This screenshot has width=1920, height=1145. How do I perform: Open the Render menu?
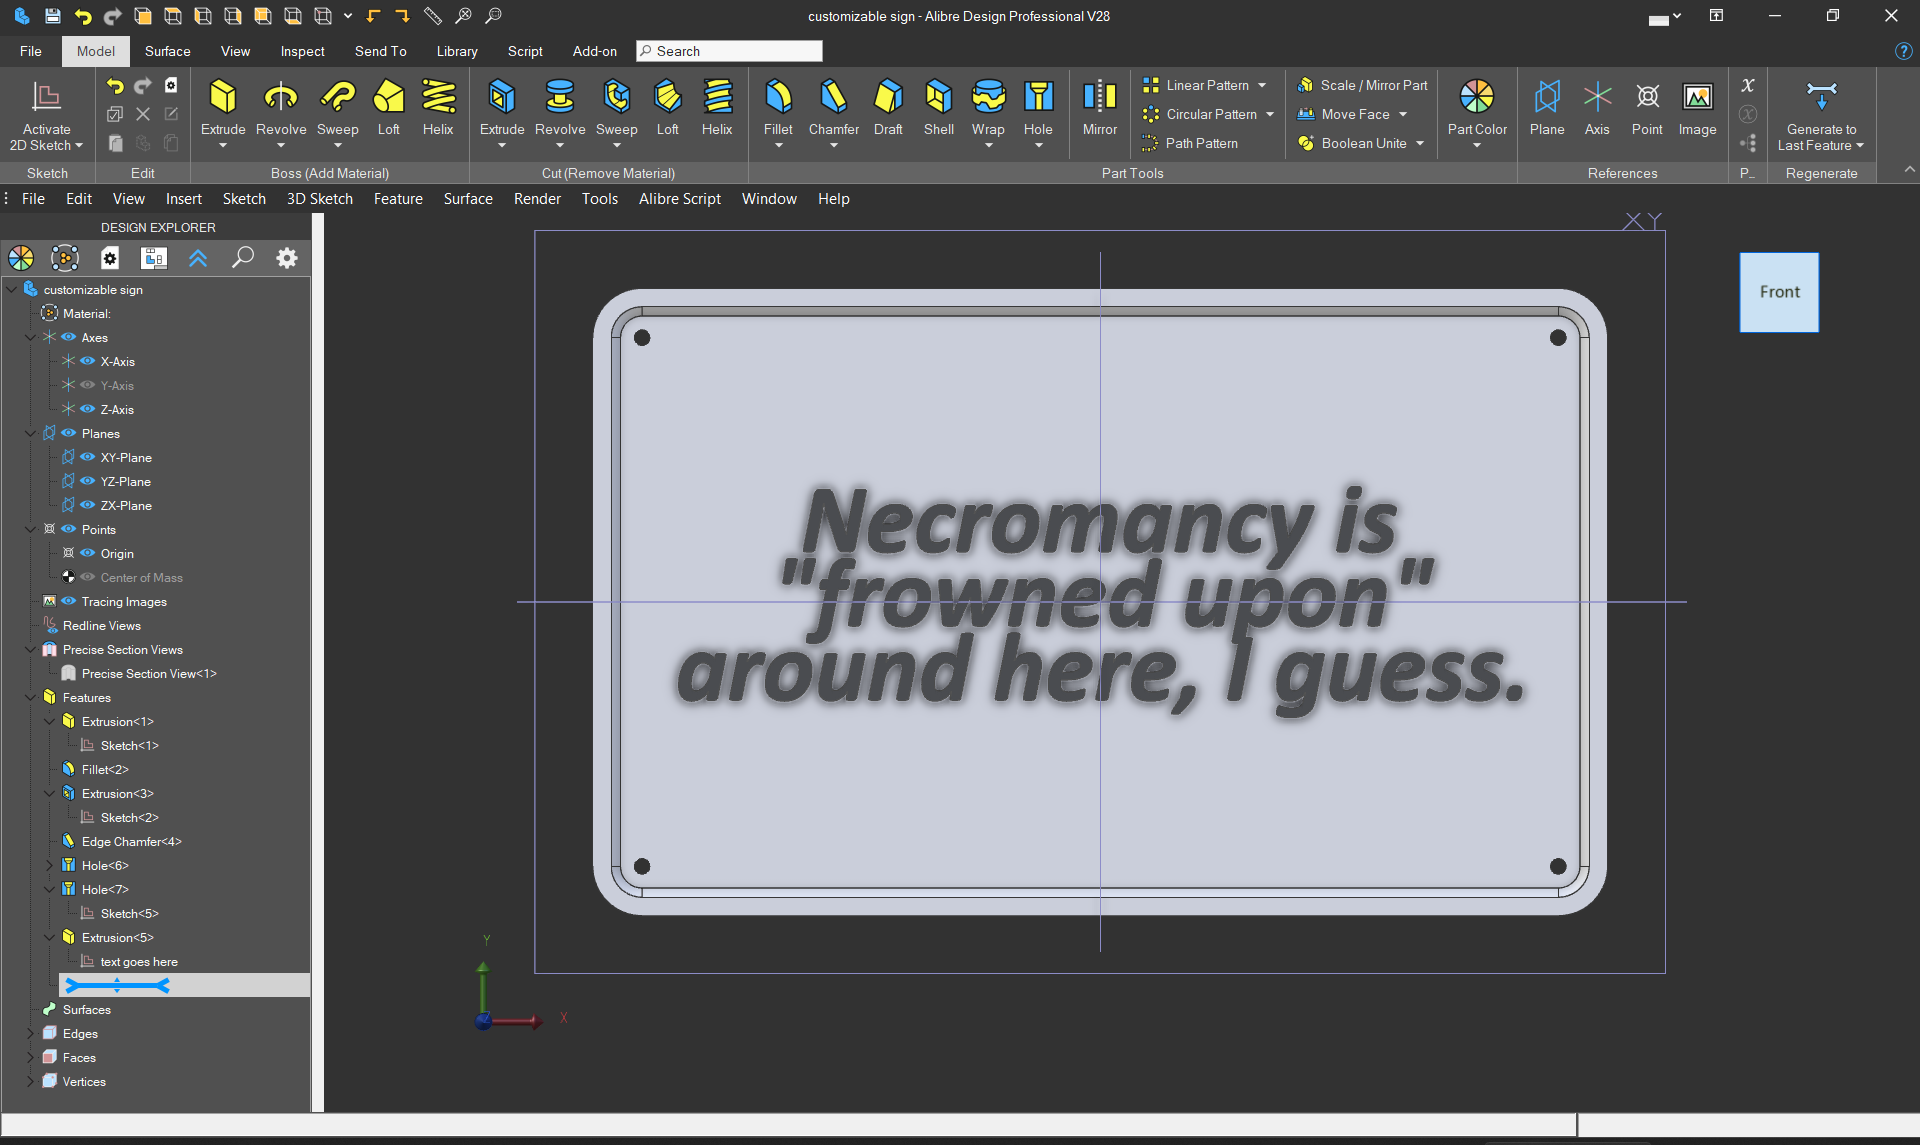[537, 199]
